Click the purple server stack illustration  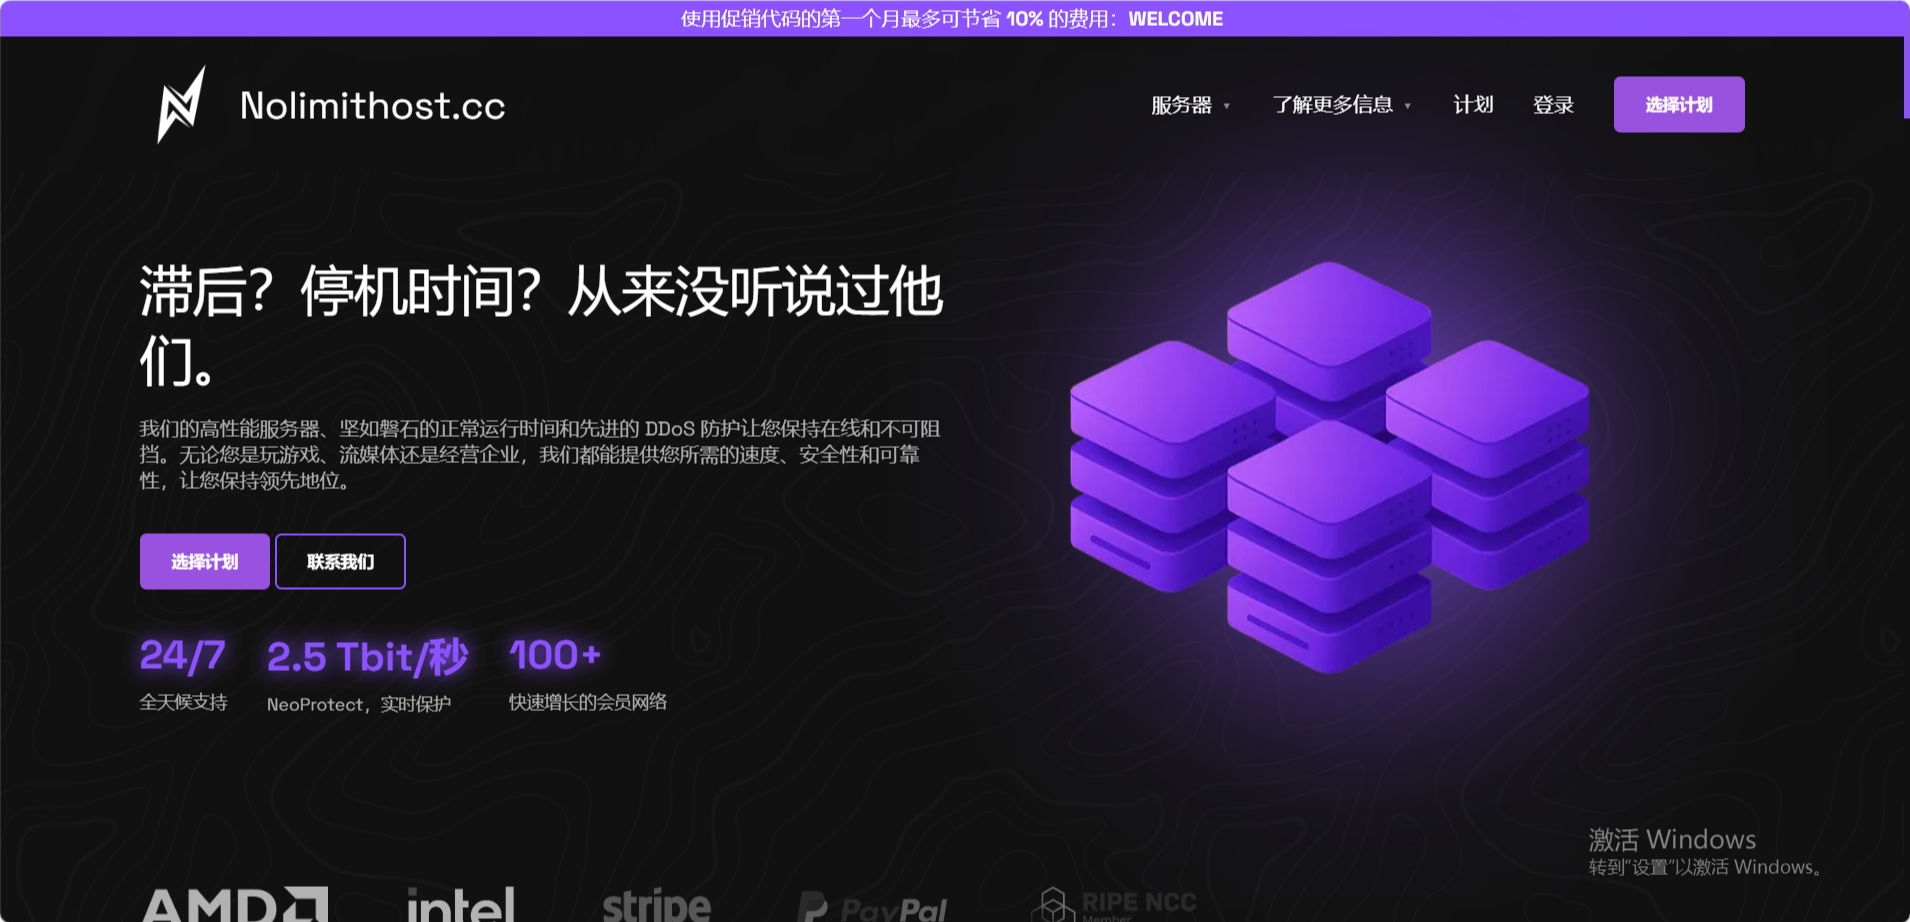(1328, 468)
